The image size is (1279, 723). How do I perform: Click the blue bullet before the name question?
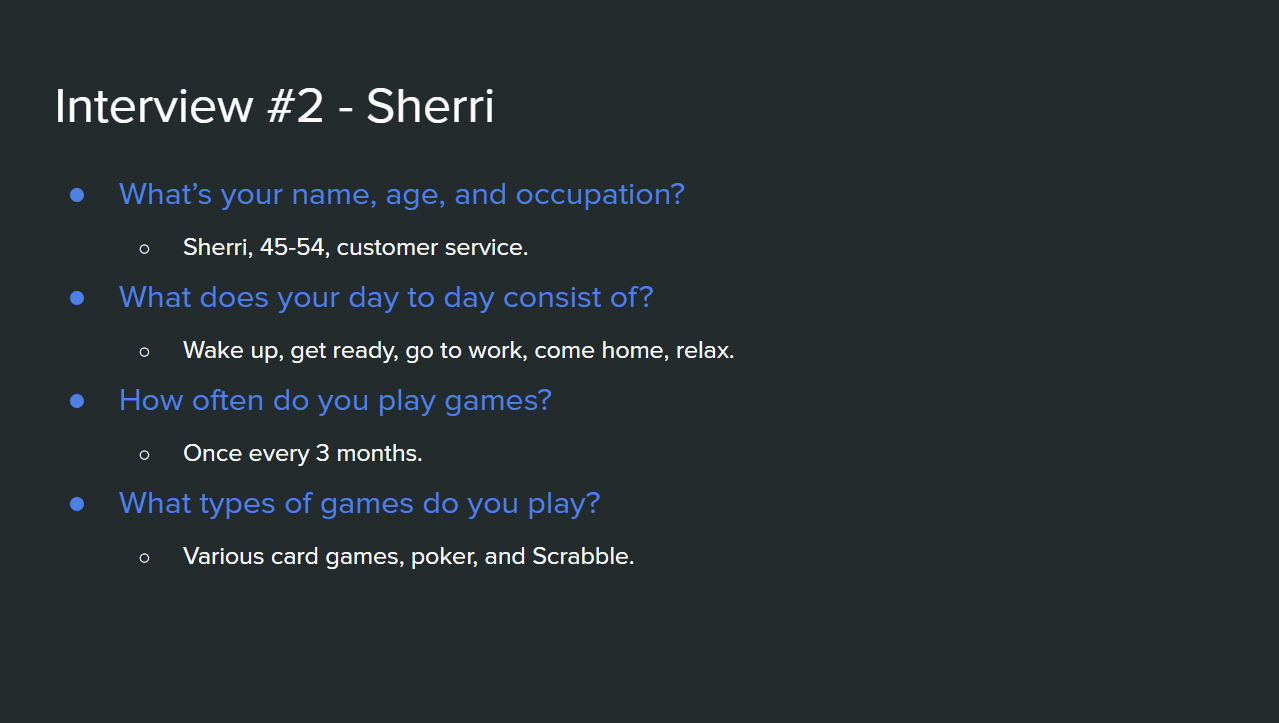[x=77, y=195]
